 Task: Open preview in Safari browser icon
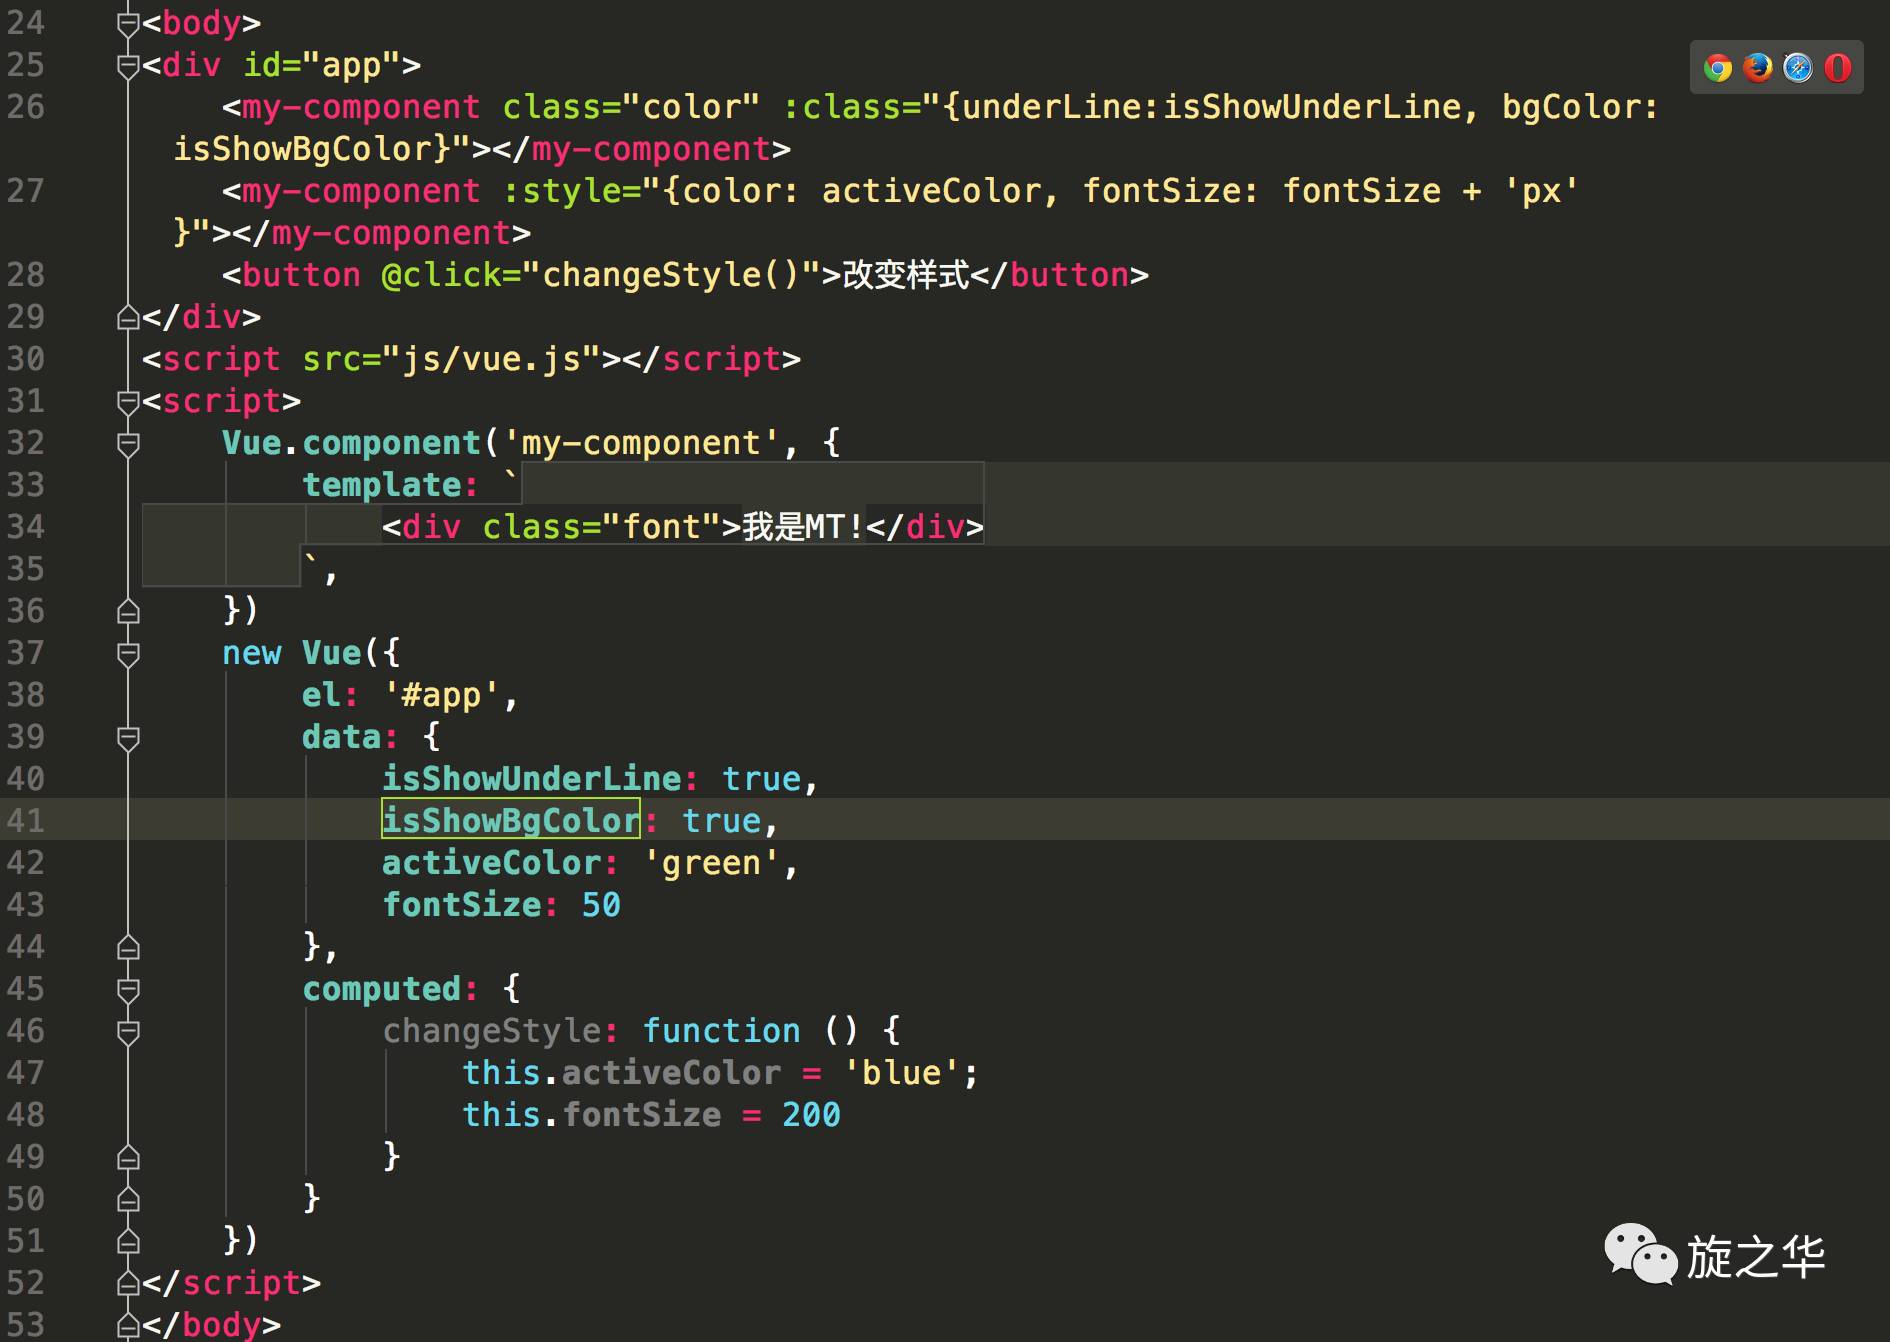pyautogui.click(x=1798, y=68)
